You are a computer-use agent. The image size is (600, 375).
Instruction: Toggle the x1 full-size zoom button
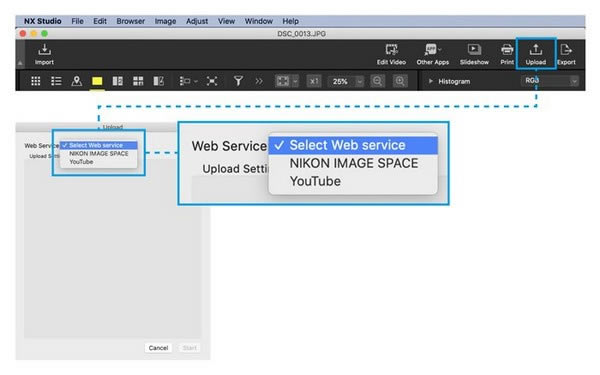(x=314, y=81)
